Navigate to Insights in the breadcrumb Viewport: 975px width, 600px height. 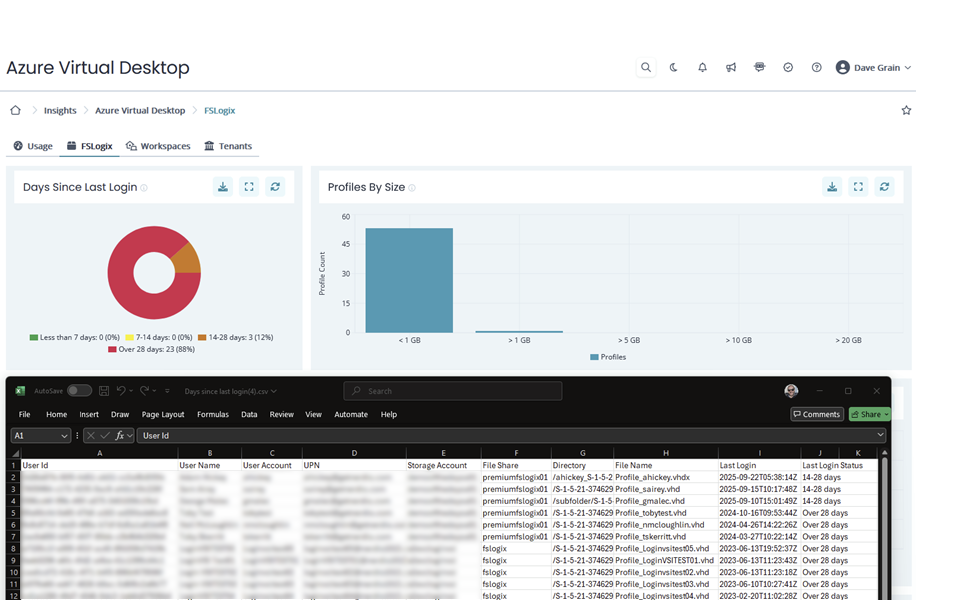pos(60,110)
